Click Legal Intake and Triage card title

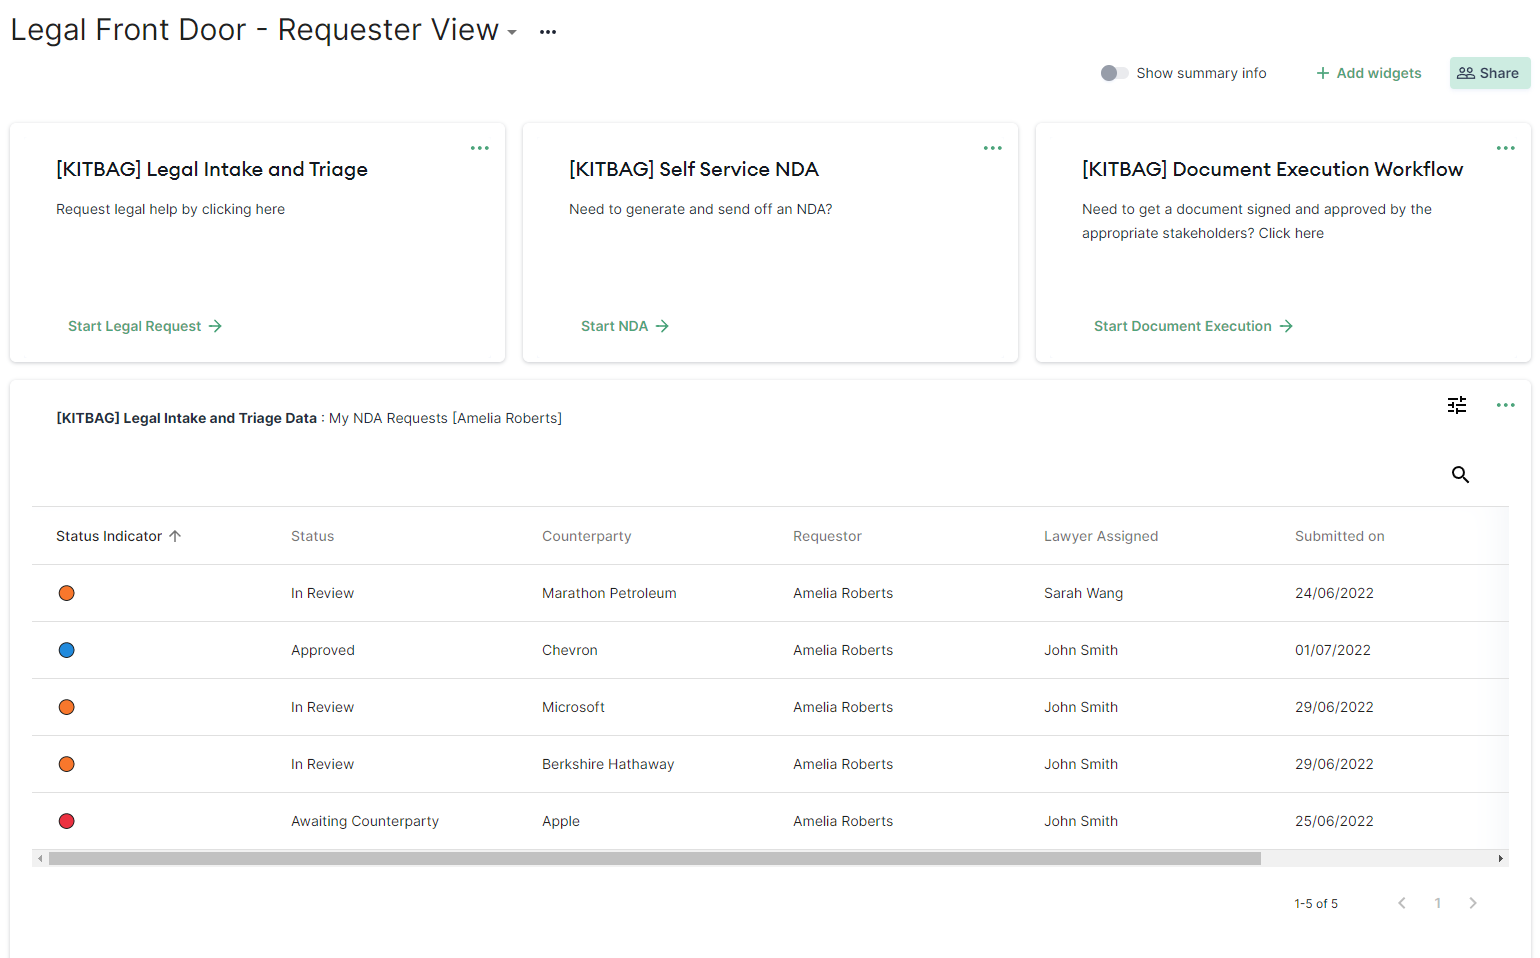pyautogui.click(x=212, y=169)
